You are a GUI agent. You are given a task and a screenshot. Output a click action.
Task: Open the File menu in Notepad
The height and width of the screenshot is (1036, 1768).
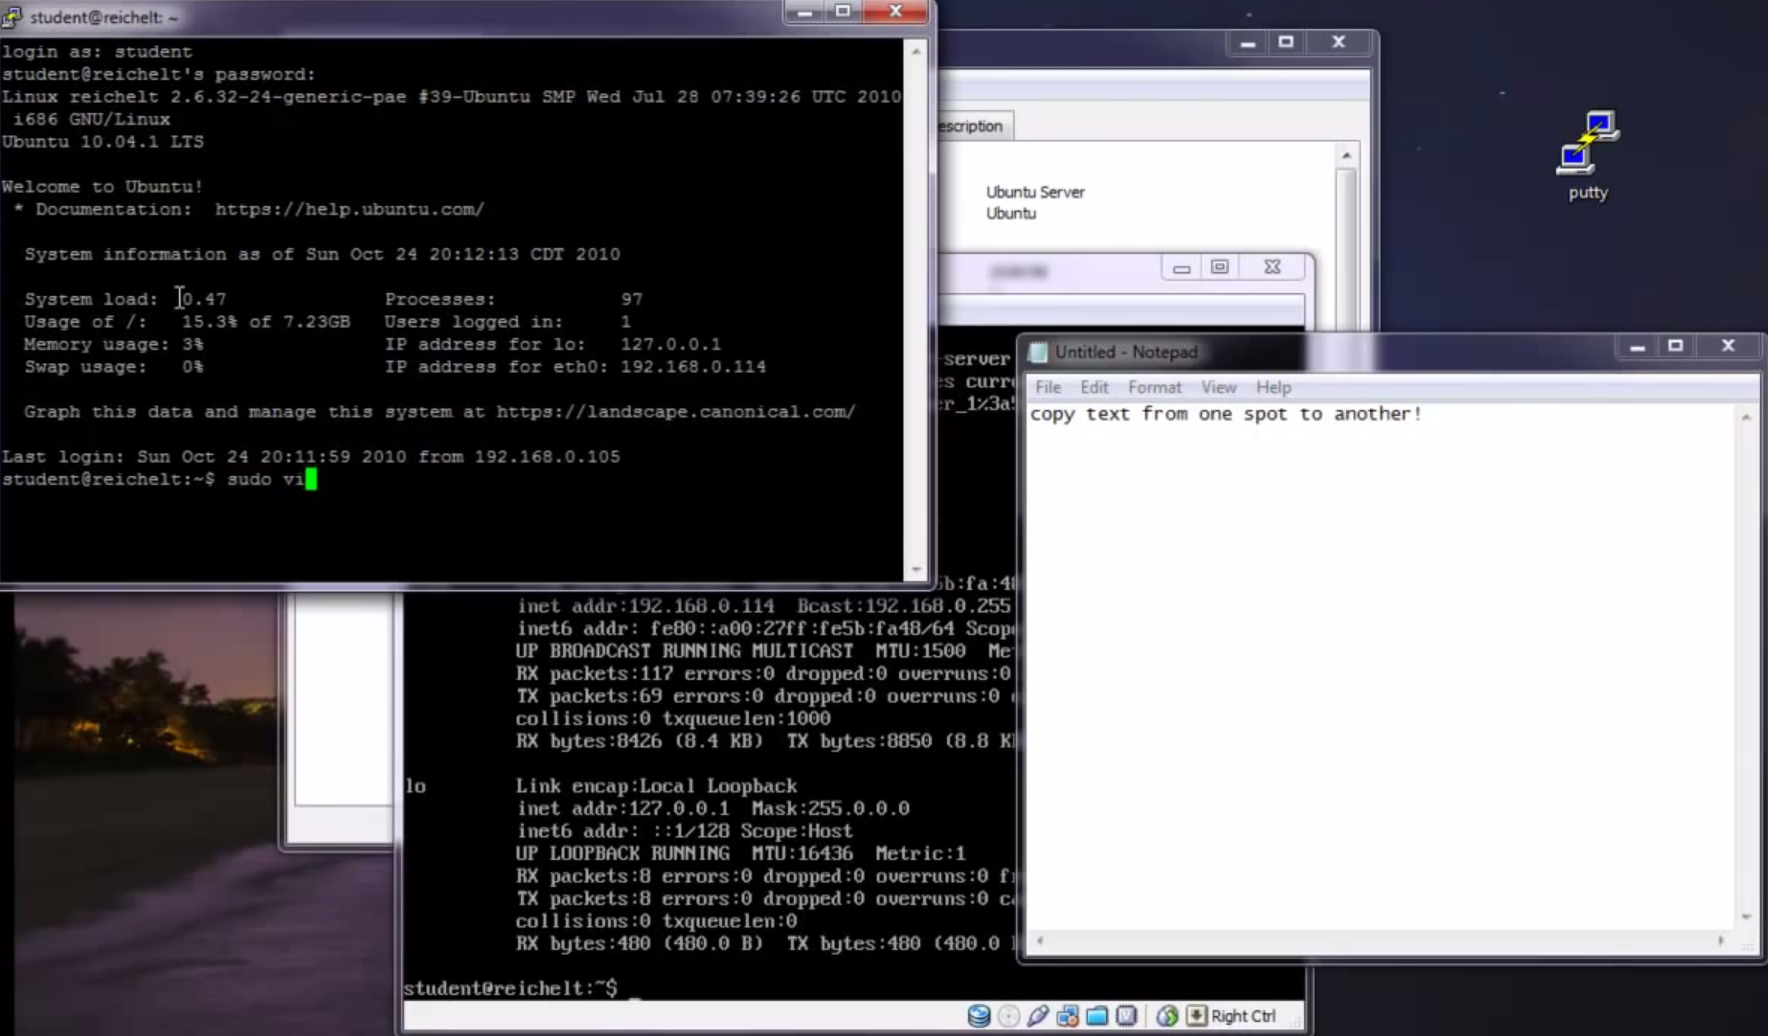tap(1048, 387)
